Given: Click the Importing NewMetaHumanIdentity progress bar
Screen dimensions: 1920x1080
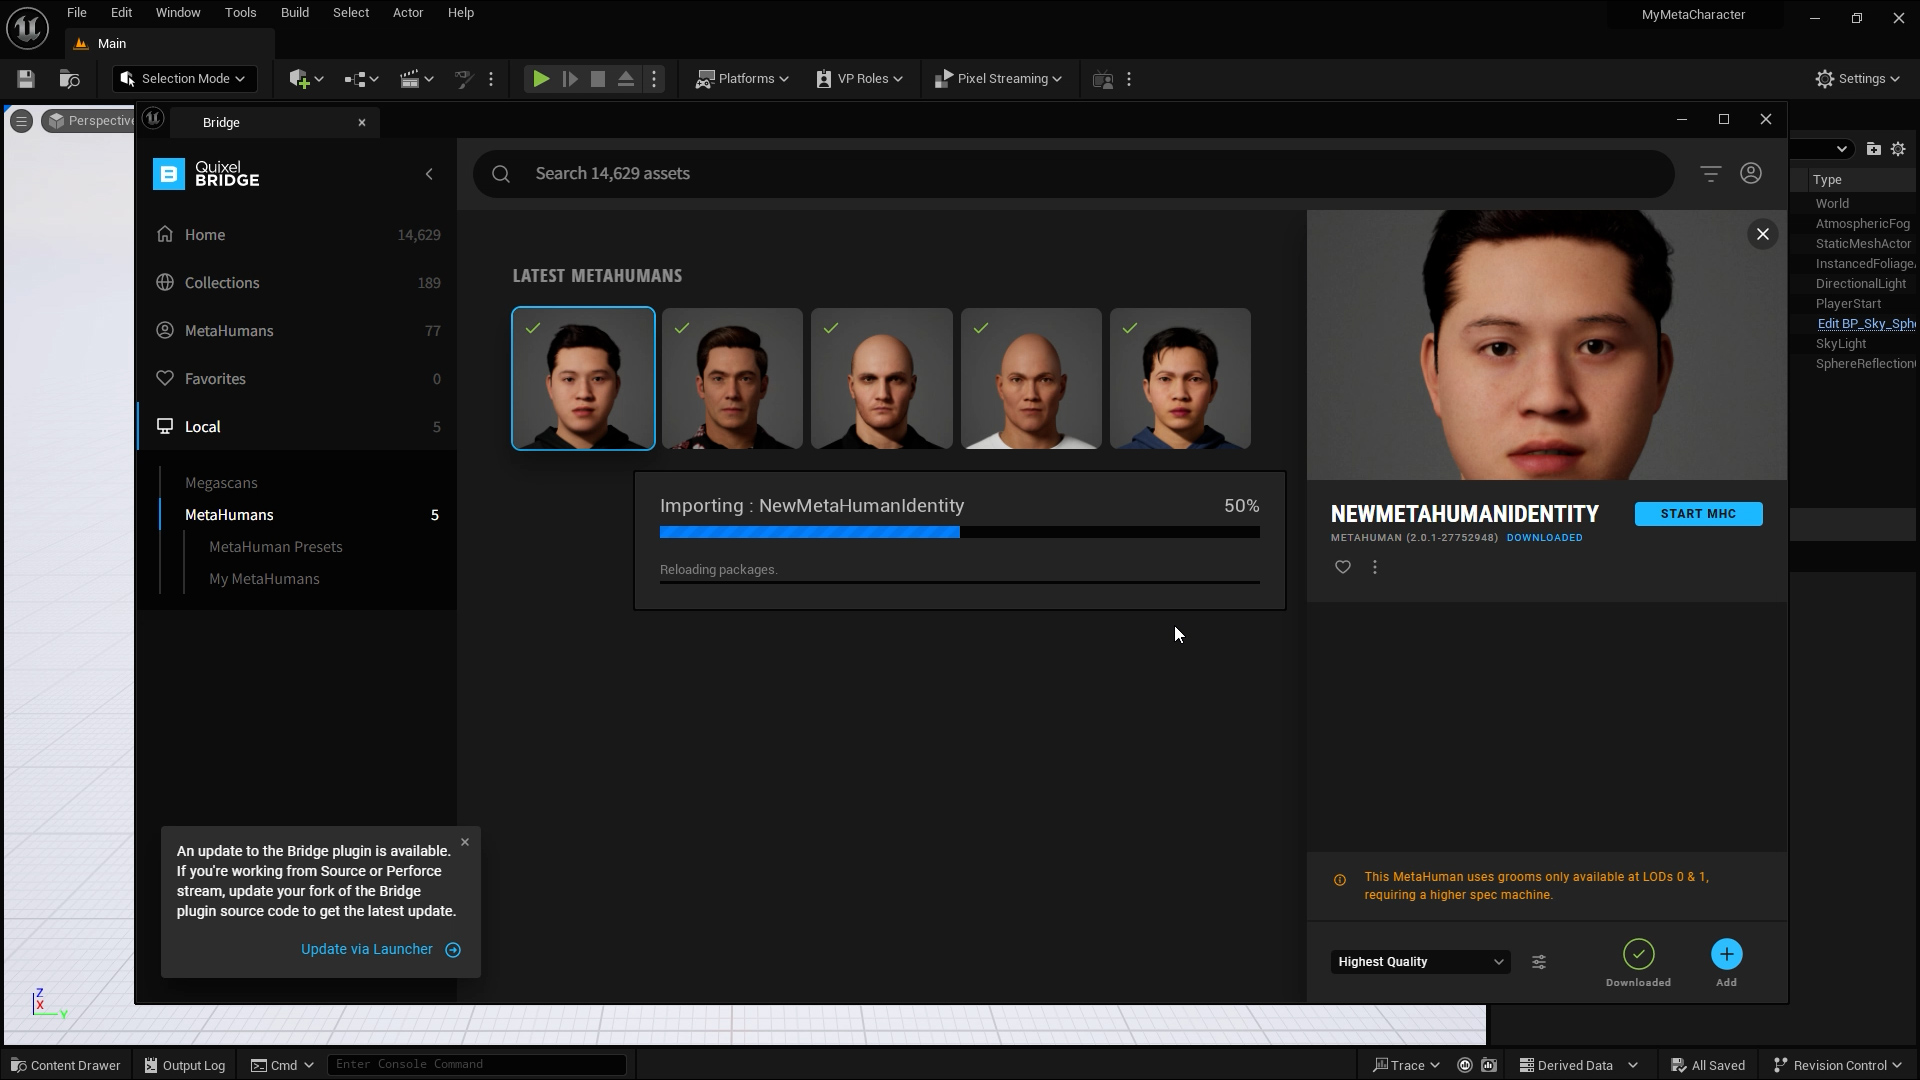Looking at the screenshot, I should point(959,532).
